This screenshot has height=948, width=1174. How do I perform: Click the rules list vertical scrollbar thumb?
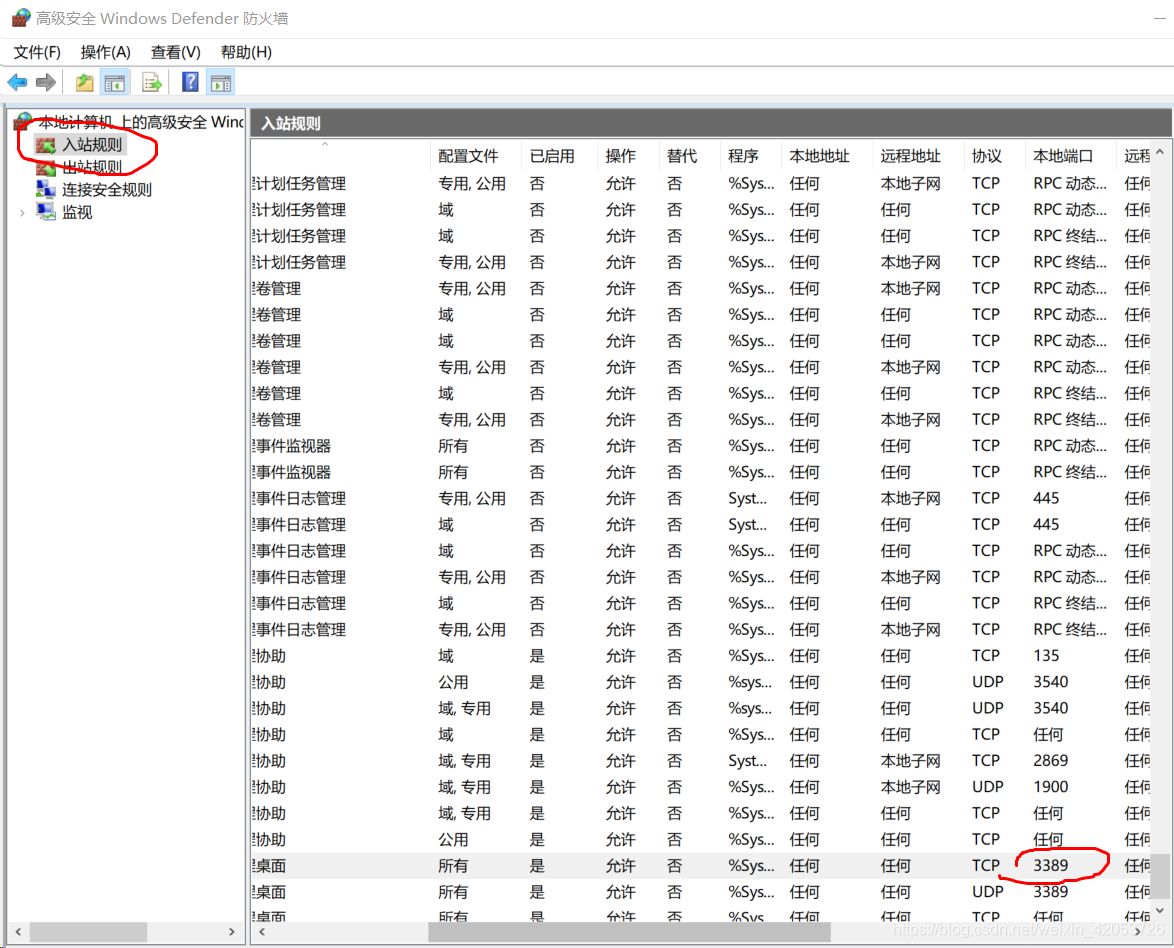[1160, 876]
